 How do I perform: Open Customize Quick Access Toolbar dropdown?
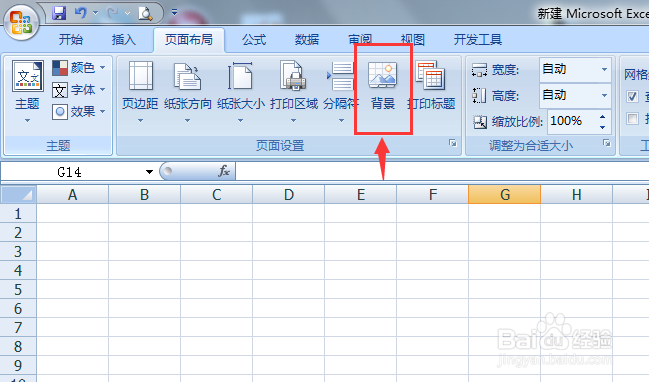(x=174, y=13)
